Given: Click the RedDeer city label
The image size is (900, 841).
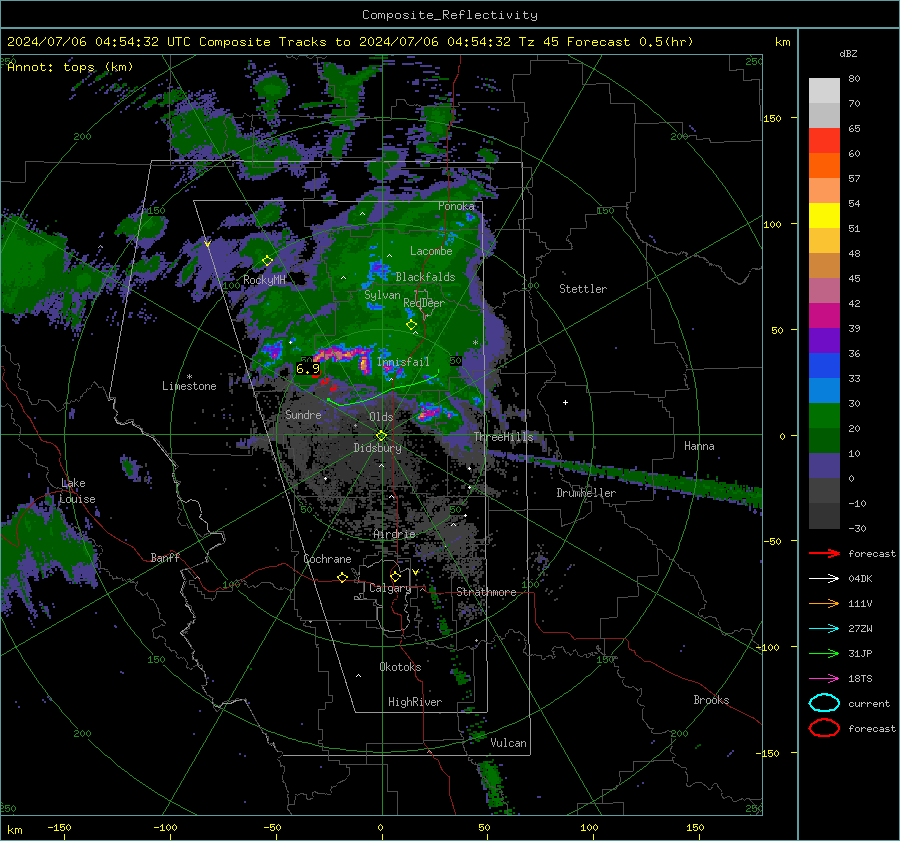Looking at the screenshot, I should (424, 303).
